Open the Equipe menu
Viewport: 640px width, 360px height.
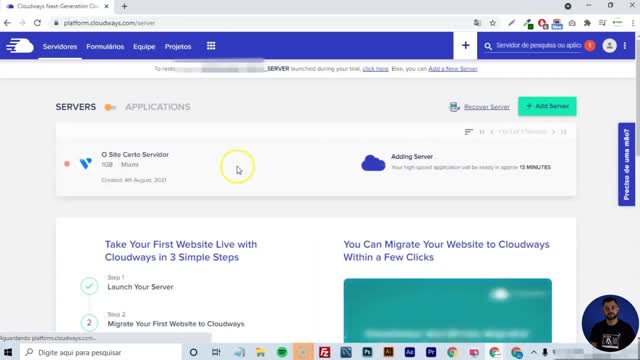pos(144,47)
